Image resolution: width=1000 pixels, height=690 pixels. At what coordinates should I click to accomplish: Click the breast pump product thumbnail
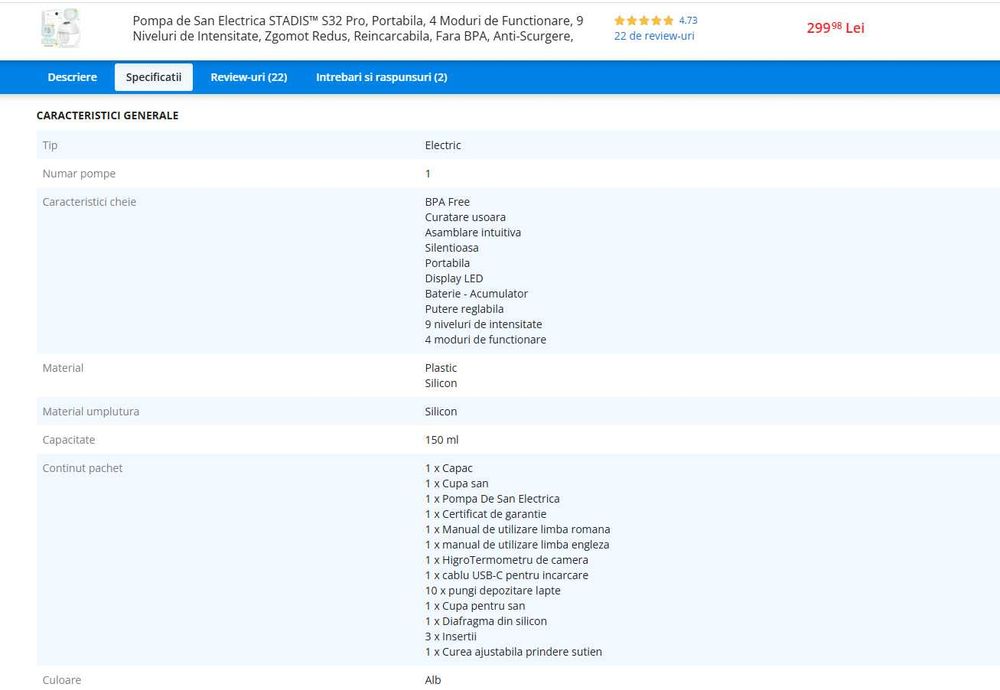click(61, 28)
